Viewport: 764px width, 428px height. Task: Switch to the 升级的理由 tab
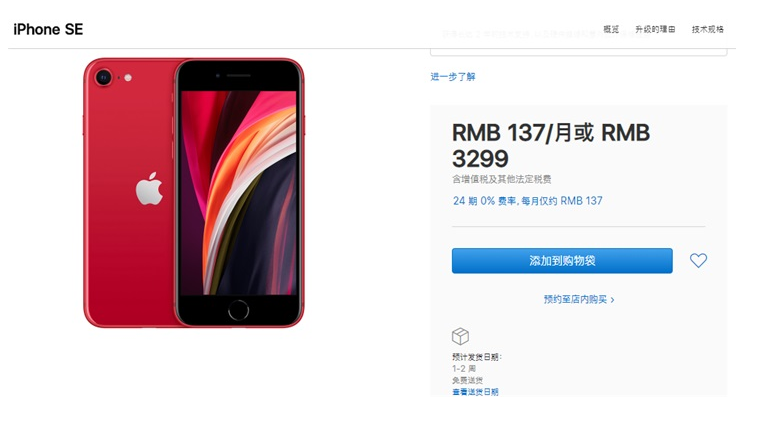pyautogui.click(x=655, y=29)
